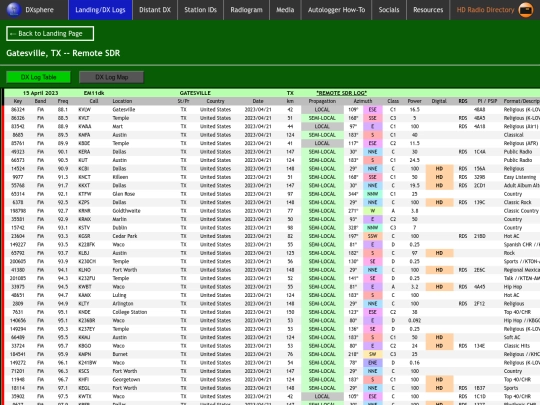
Task: Click the Classic Hits format cell
Action: coord(517,346)
